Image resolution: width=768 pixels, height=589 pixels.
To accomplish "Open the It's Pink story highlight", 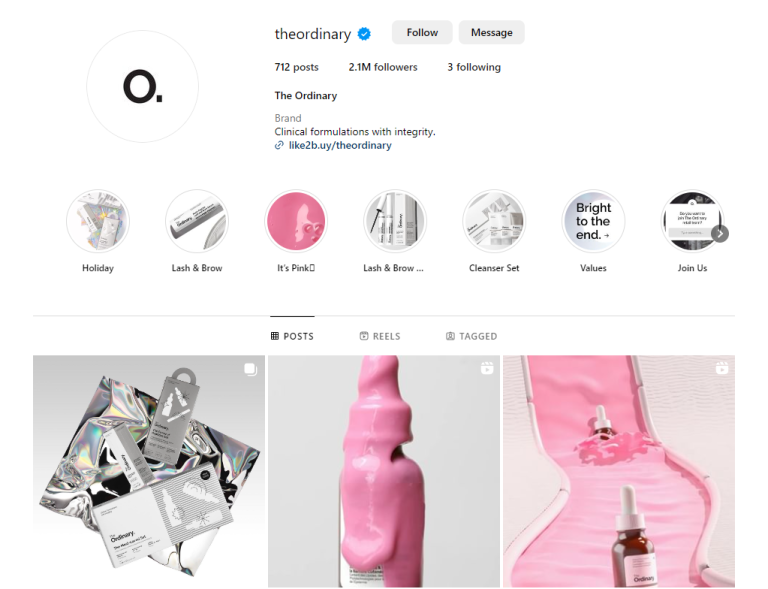I will coord(296,221).
